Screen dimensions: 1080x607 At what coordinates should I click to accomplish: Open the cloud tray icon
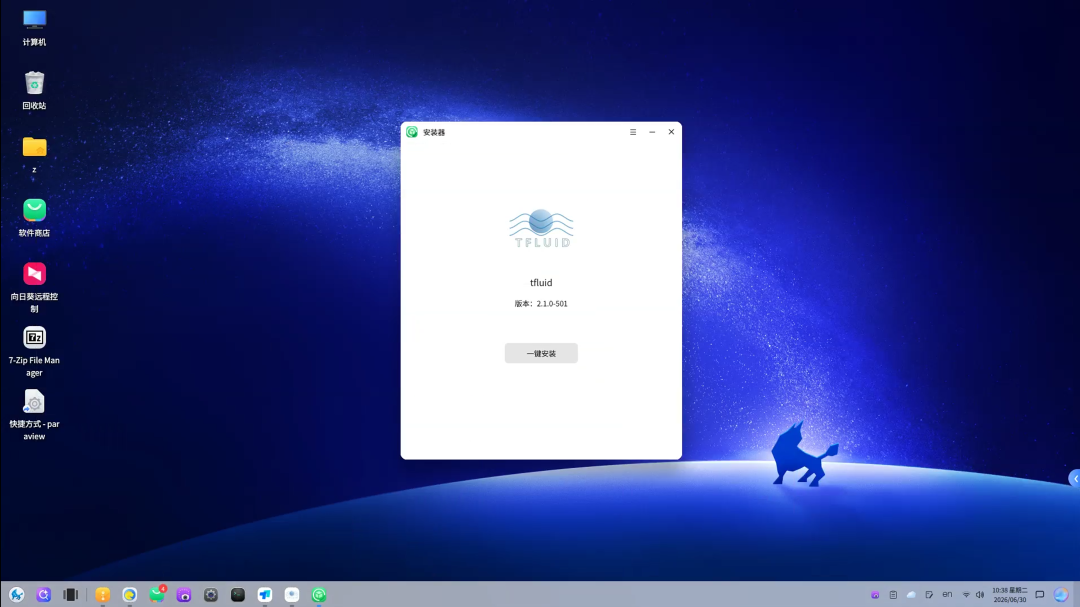click(911, 595)
